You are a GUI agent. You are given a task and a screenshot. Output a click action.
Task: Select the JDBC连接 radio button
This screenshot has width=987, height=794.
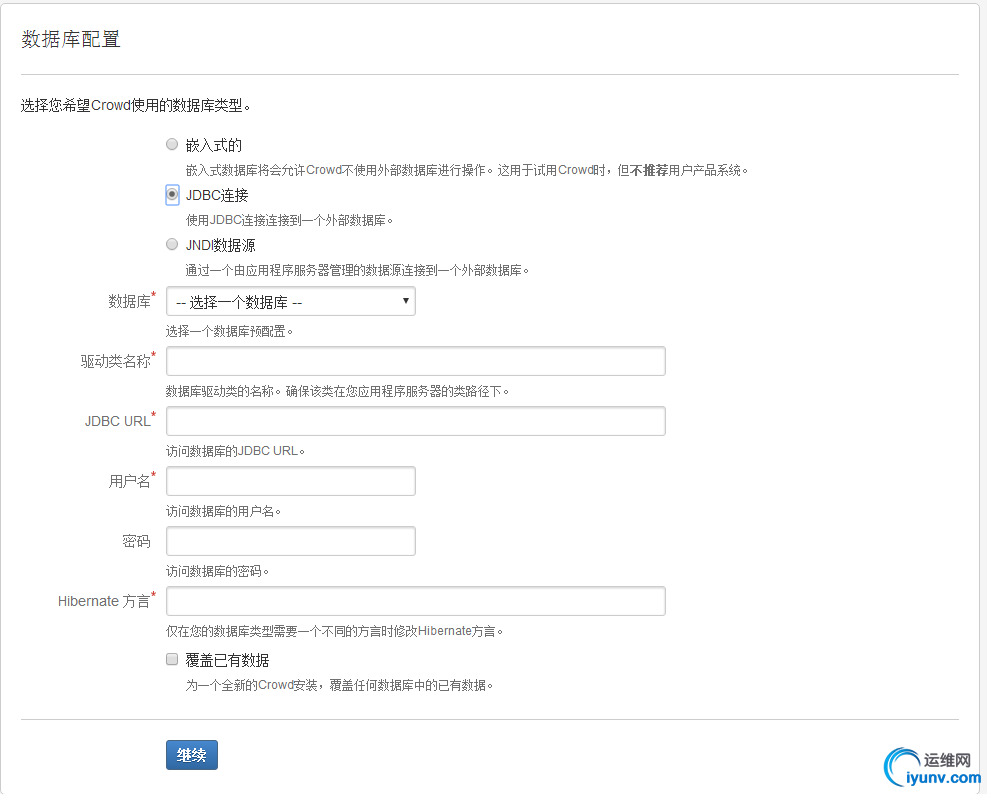point(172,194)
